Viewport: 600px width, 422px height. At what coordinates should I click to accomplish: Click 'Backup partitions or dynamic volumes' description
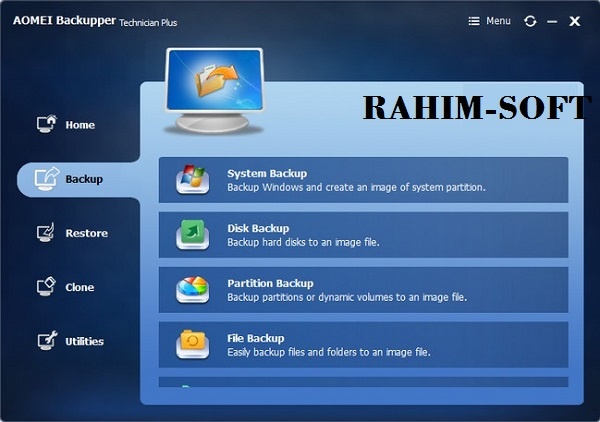click(x=347, y=297)
